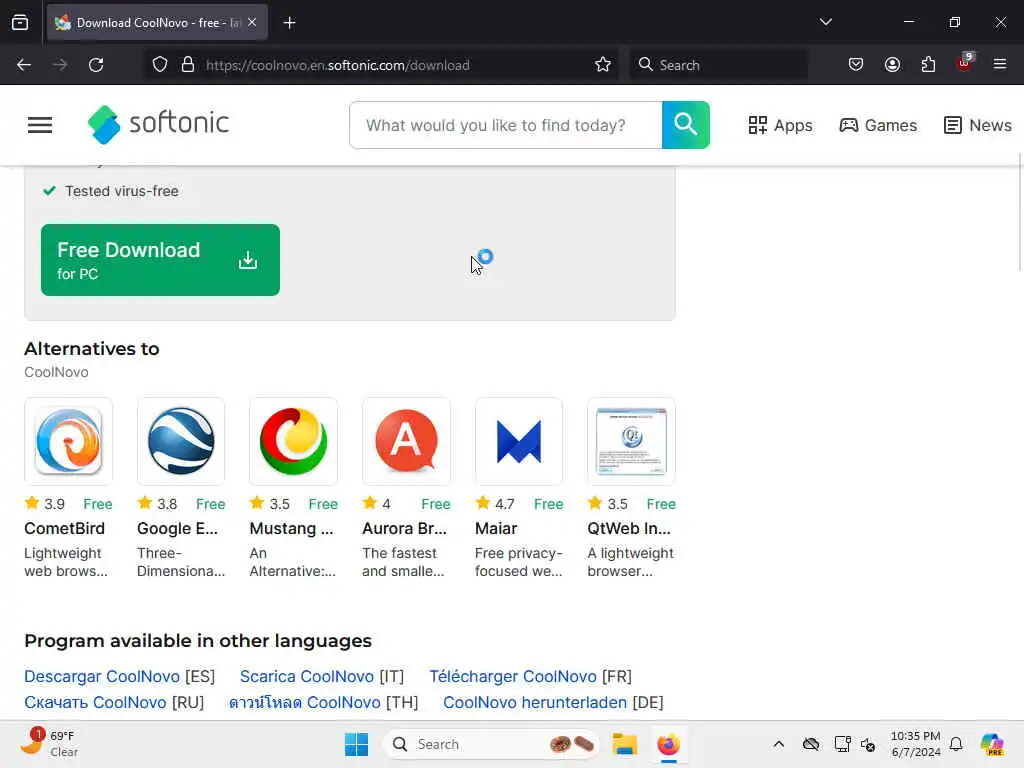Viewport: 1024px width, 768px height.
Task: Open the Firefox account icon
Action: (892, 65)
